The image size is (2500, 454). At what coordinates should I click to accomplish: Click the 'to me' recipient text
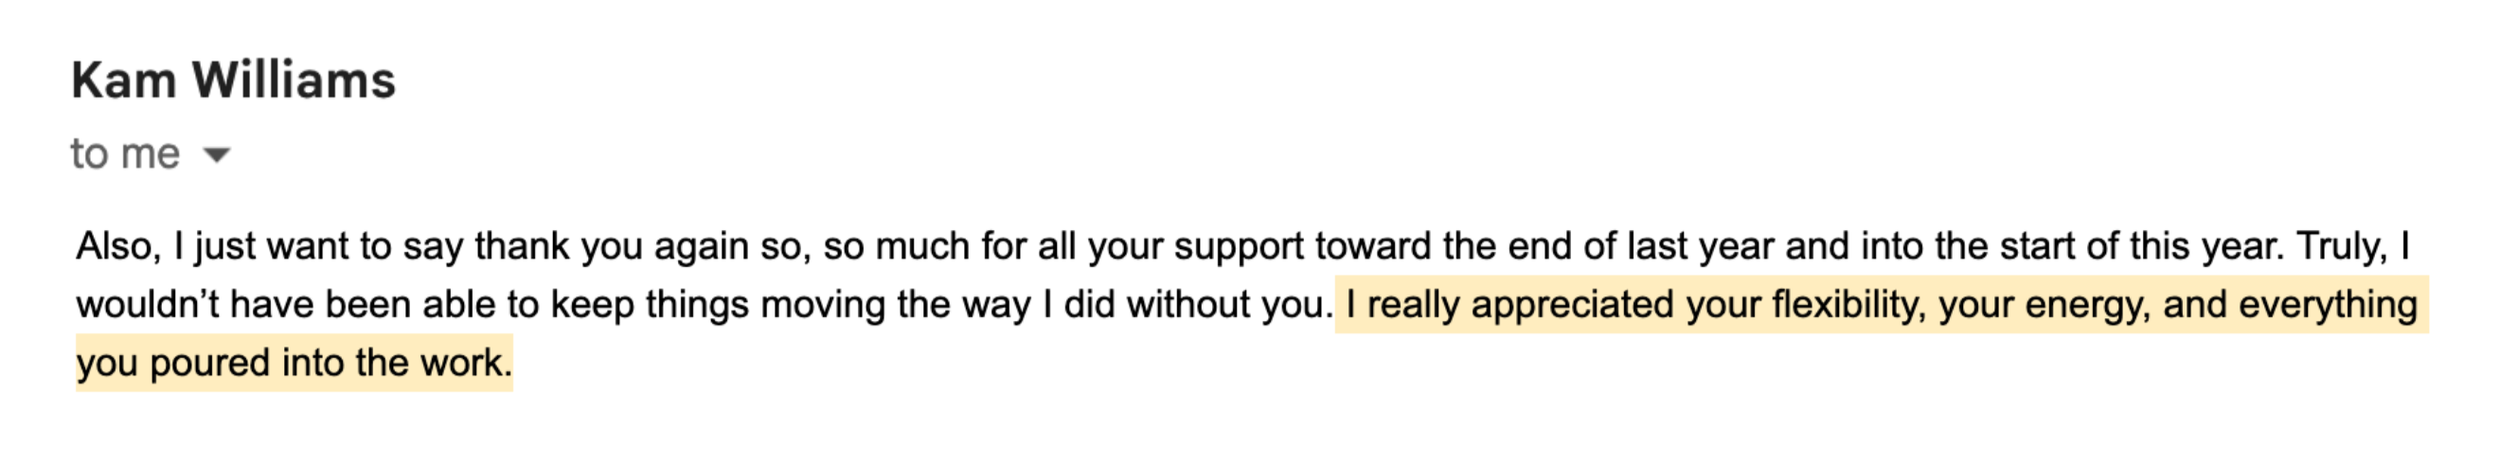(125, 154)
